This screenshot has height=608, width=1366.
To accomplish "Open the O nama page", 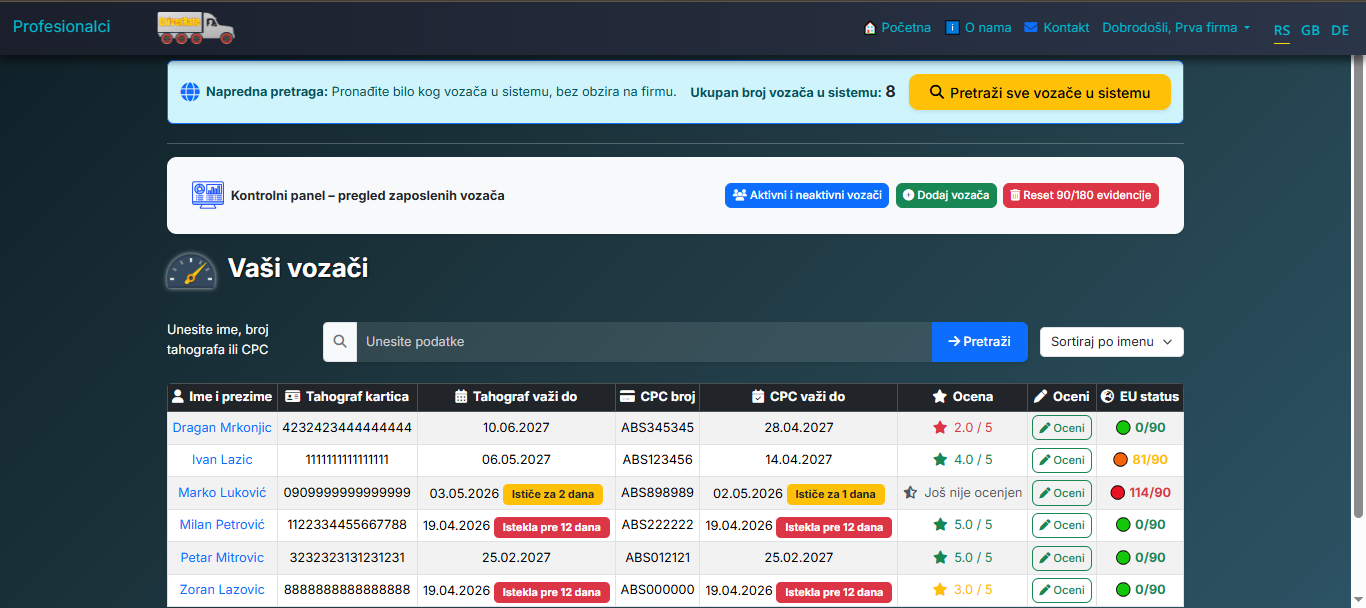I will coord(979,28).
